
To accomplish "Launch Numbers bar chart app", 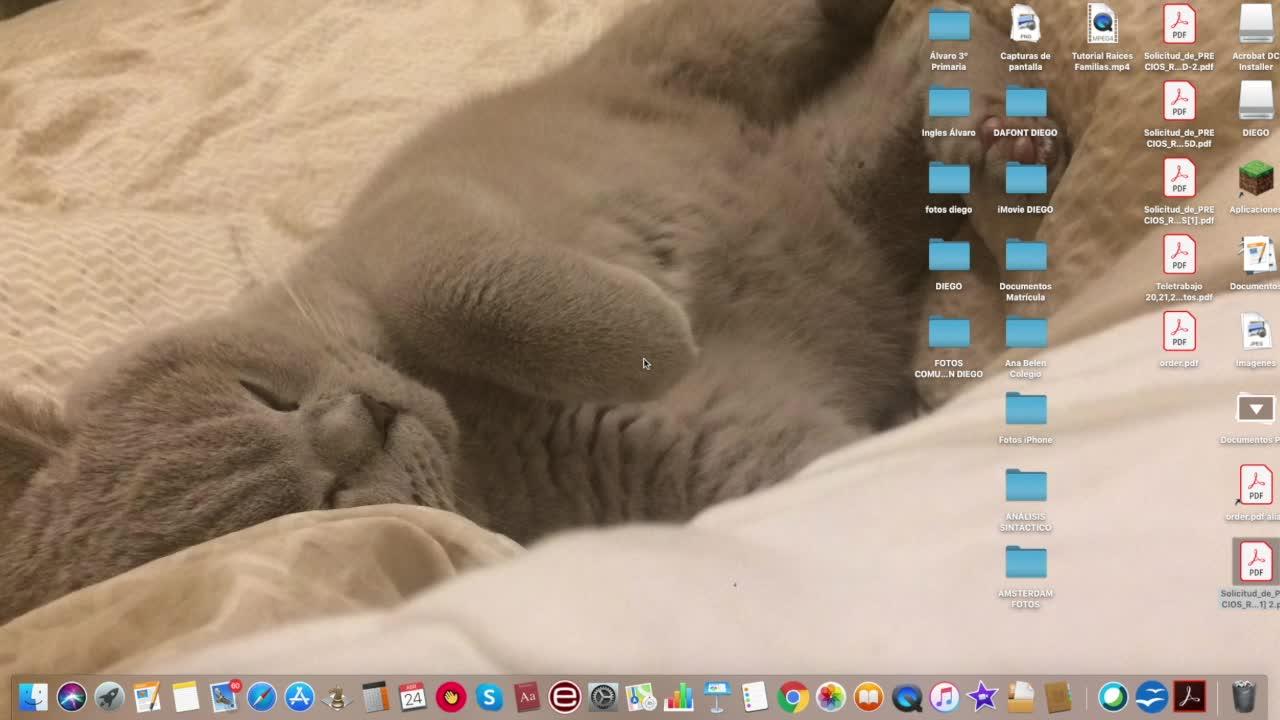I will coord(679,696).
